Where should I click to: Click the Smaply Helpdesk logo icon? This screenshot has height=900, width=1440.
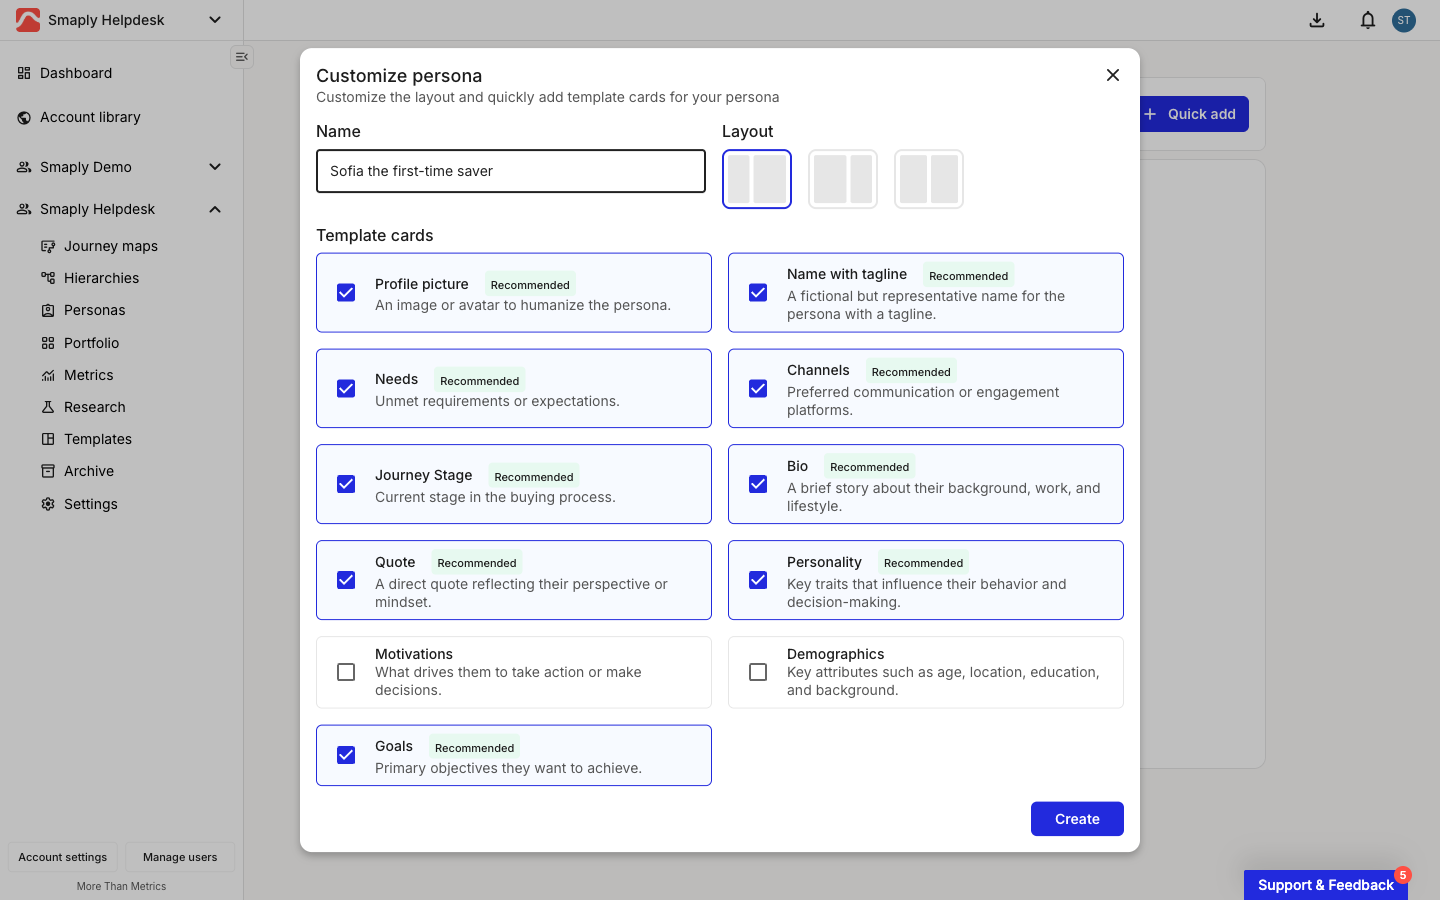pyautogui.click(x=28, y=20)
